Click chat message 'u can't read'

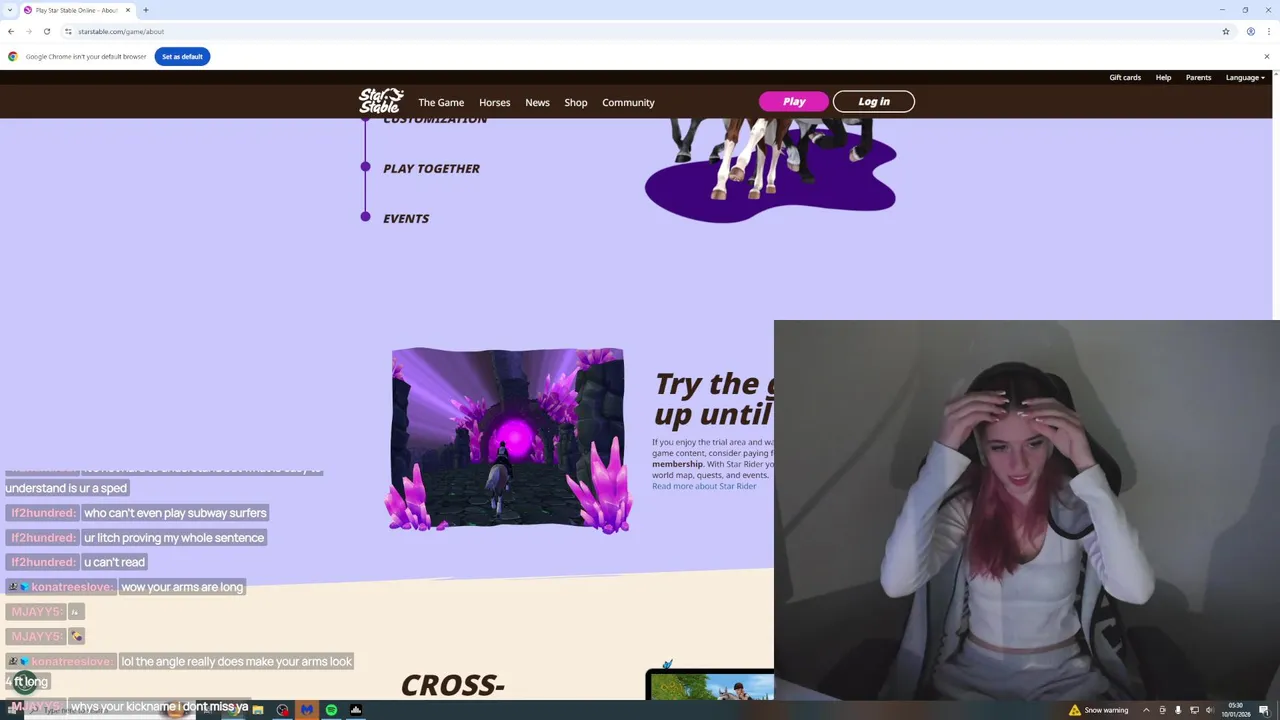[x=115, y=562]
